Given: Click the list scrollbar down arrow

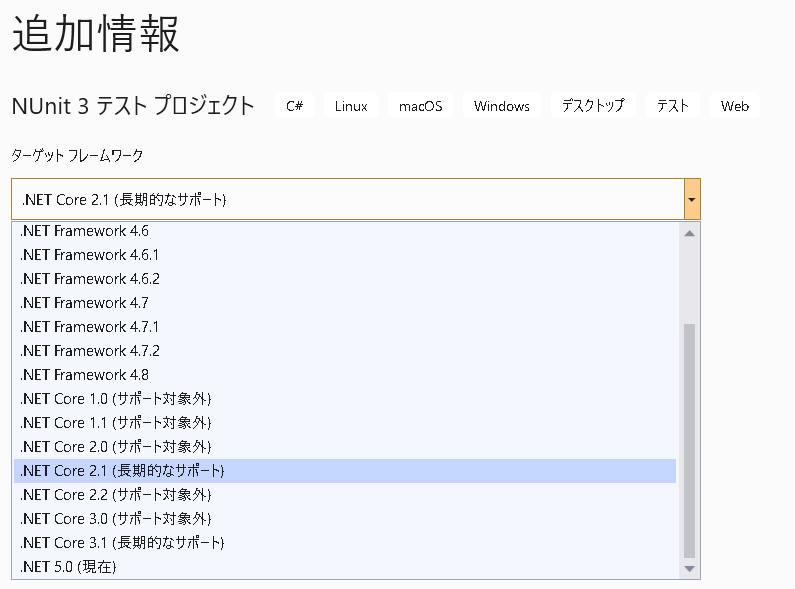Looking at the screenshot, I should tap(689, 569).
